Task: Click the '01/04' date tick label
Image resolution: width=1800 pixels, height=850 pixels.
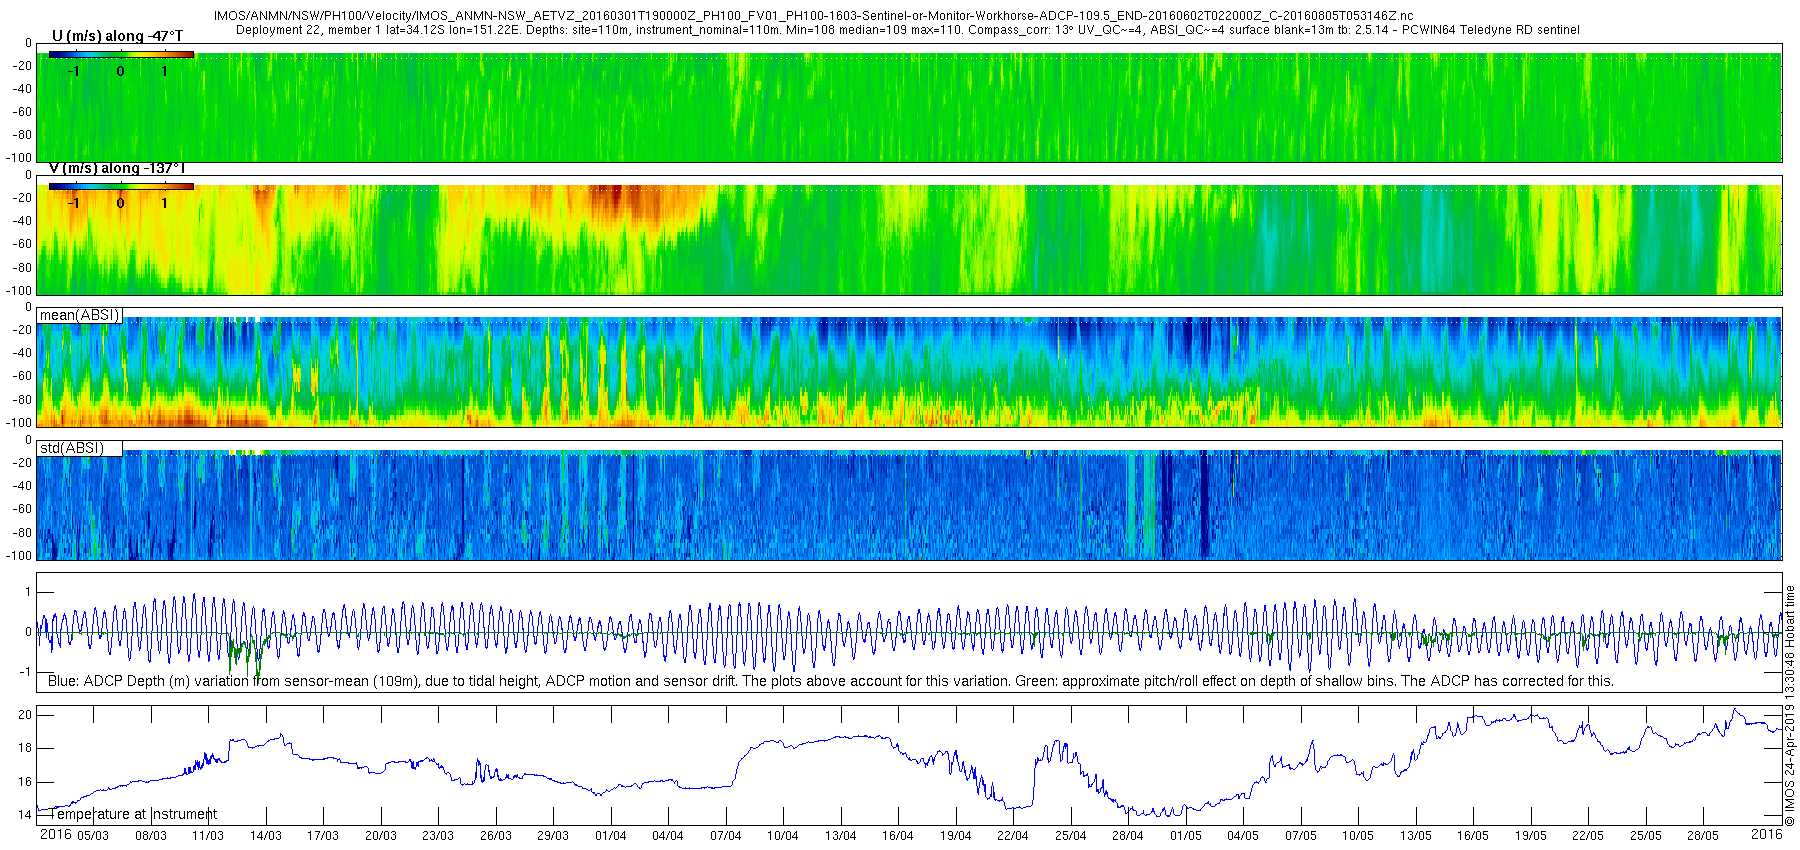Action: coord(611,836)
